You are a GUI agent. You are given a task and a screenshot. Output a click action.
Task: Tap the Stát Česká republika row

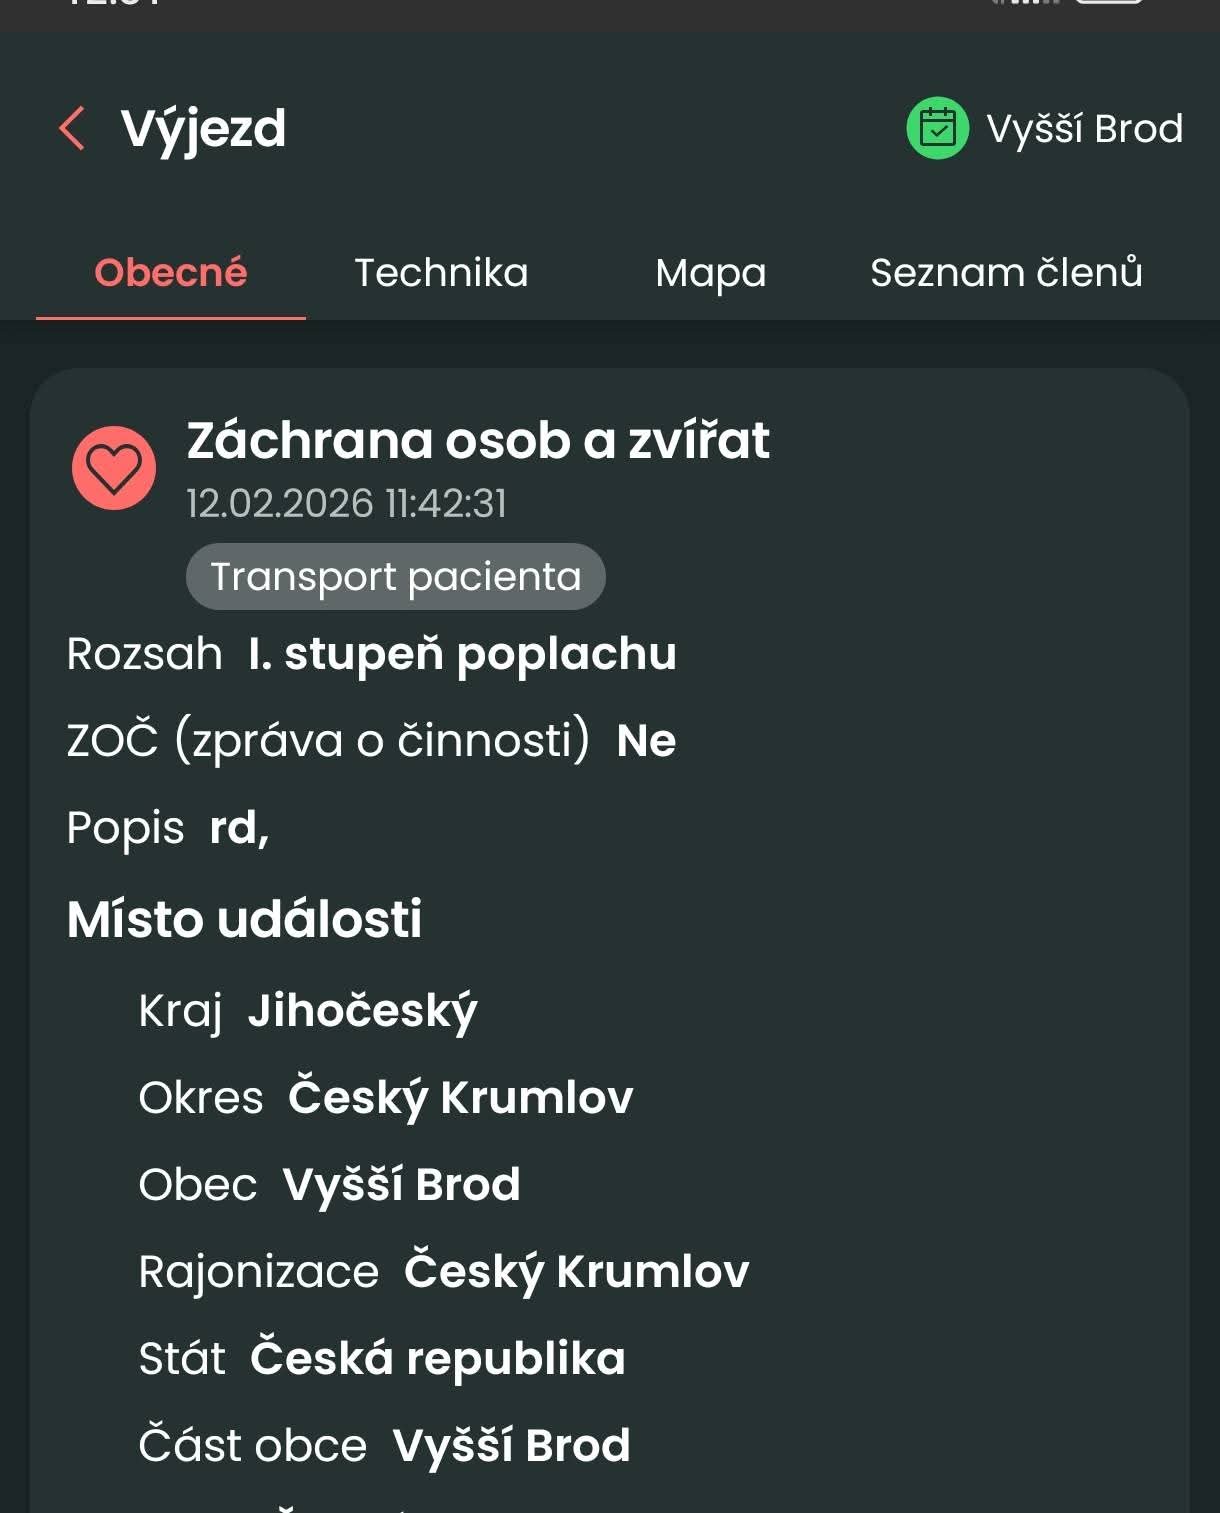(x=382, y=1359)
